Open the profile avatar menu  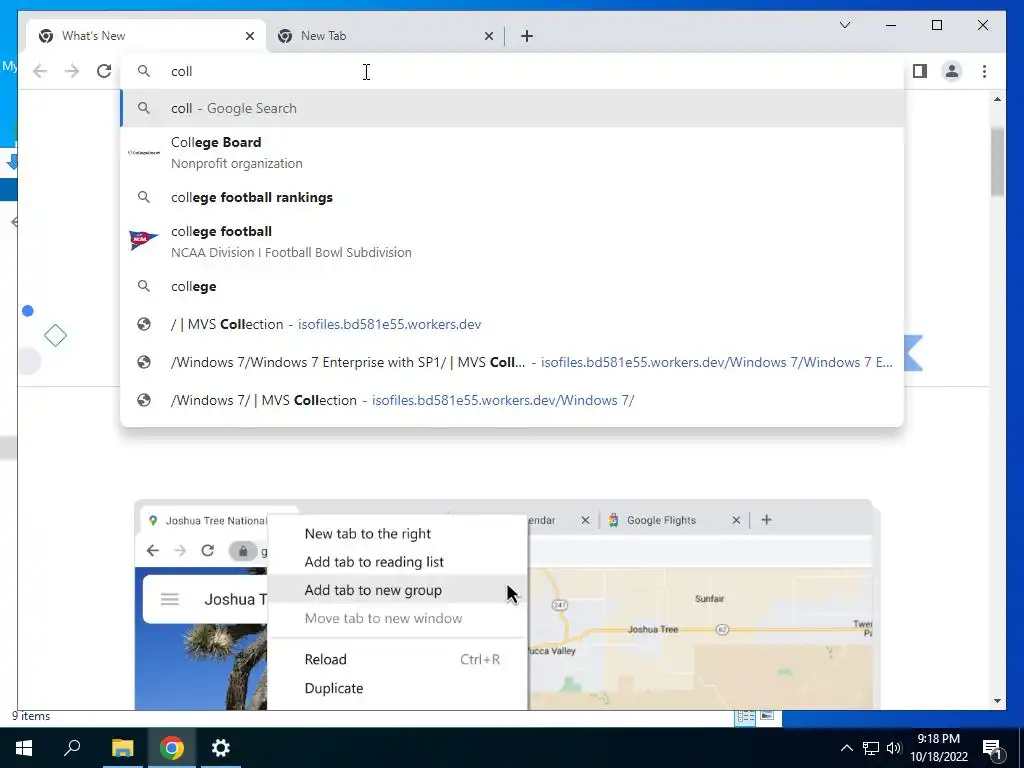click(x=952, y=71)
